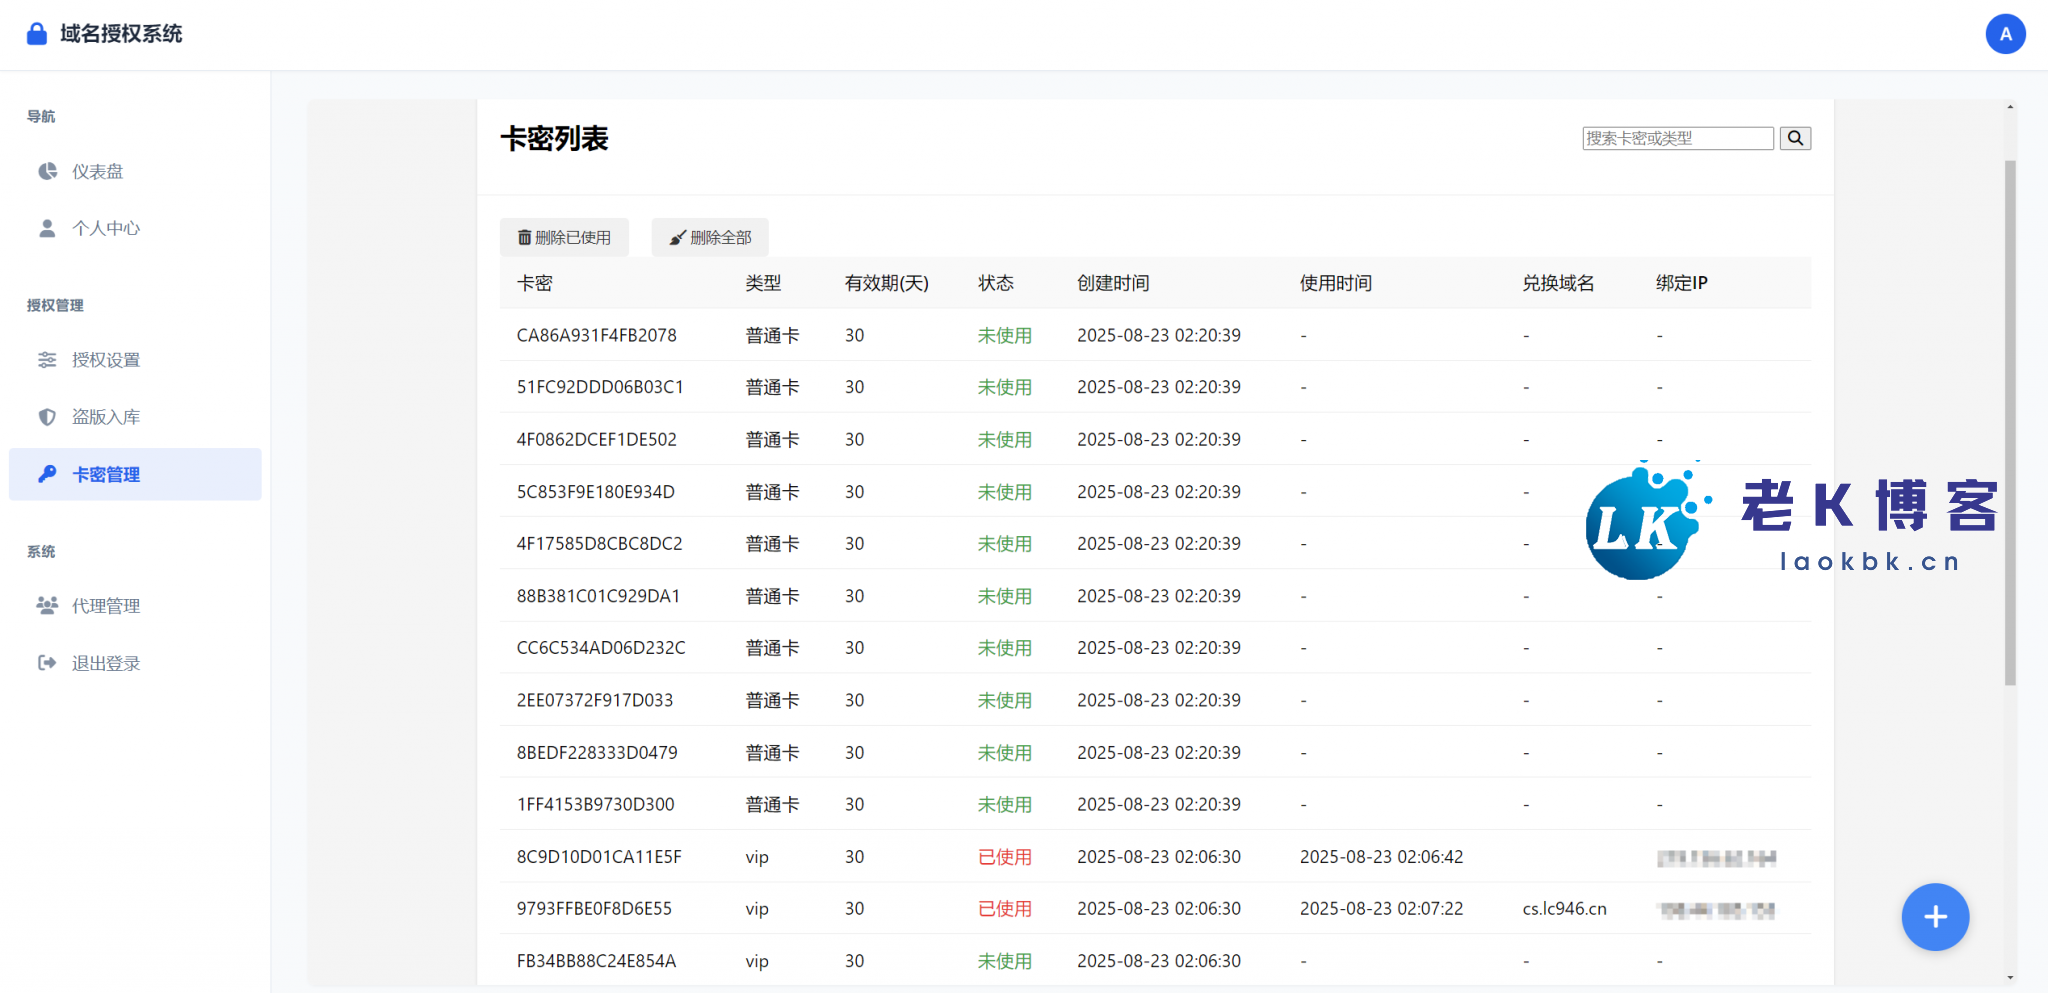The width and height of the screenshot is (2048, 993).
Task: Click the 域名授权系统 site title
Action: click(121, 34)
